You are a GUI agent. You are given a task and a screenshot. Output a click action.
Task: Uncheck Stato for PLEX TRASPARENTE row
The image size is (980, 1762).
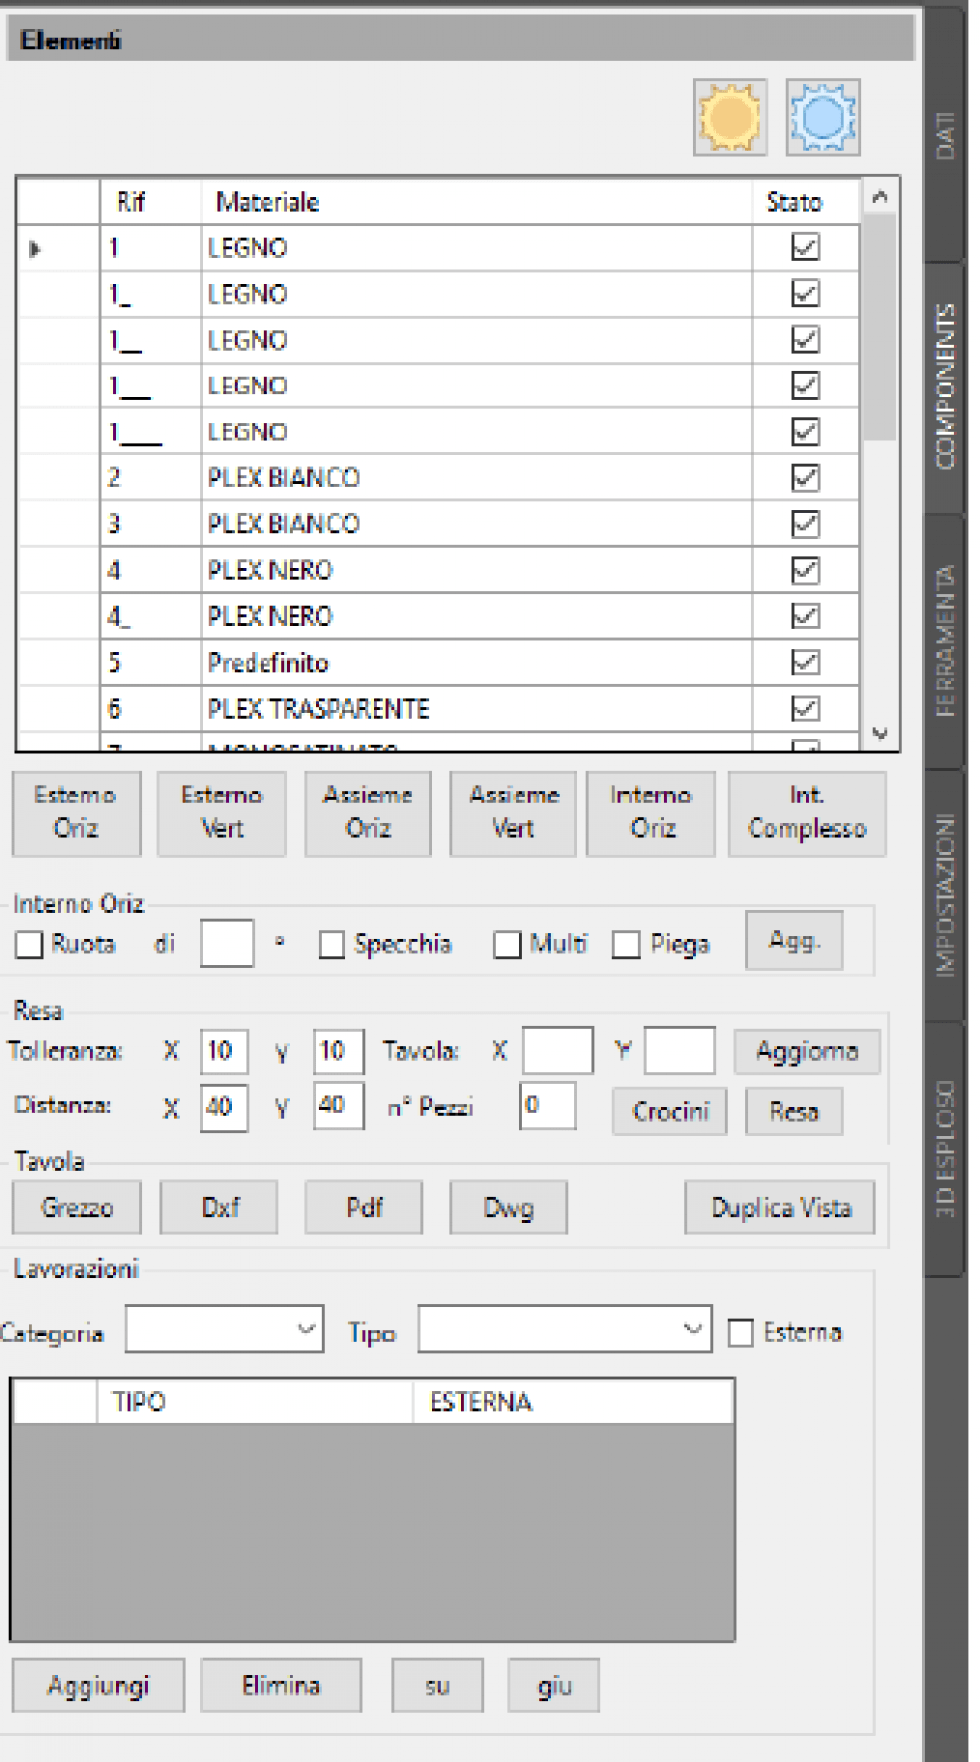[x=805, y=709]
